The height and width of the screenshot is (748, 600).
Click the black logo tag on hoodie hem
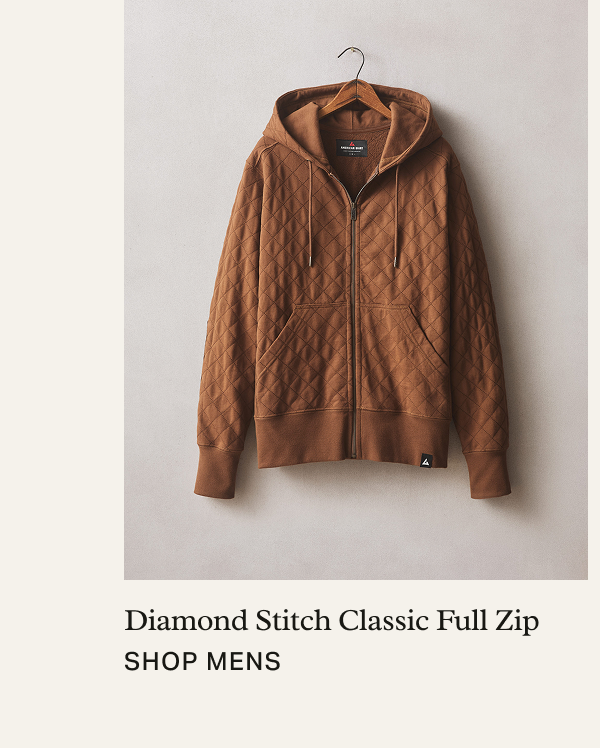pos(426,461)
